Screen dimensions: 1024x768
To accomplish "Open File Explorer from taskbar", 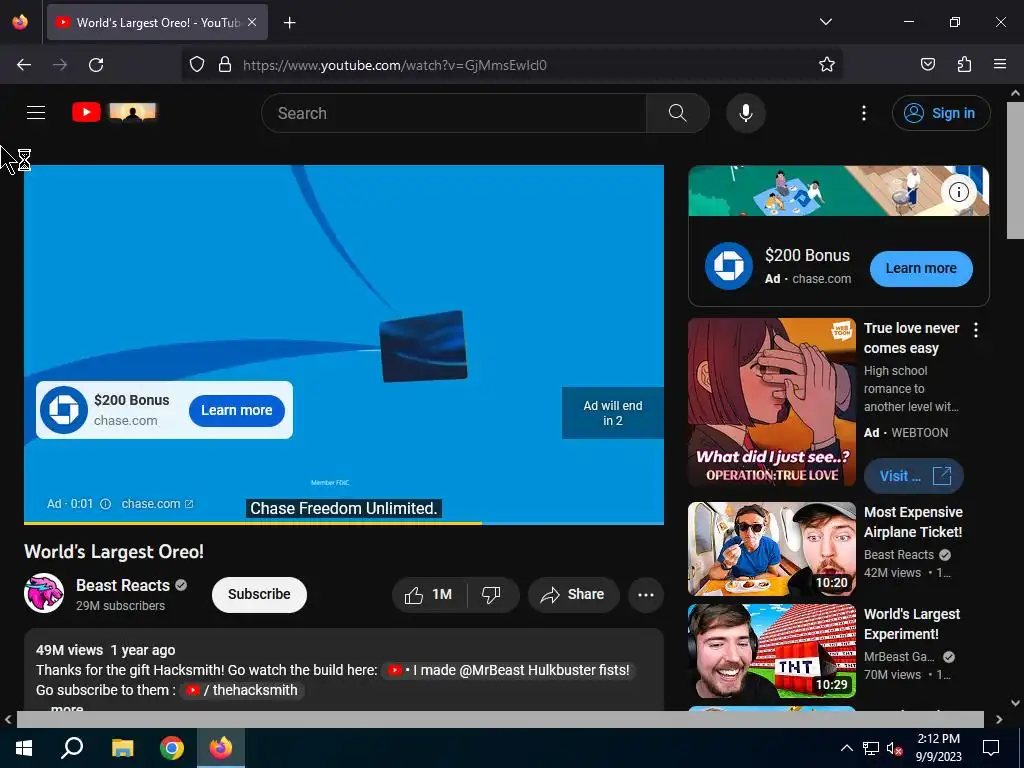I will pos(122,748).
